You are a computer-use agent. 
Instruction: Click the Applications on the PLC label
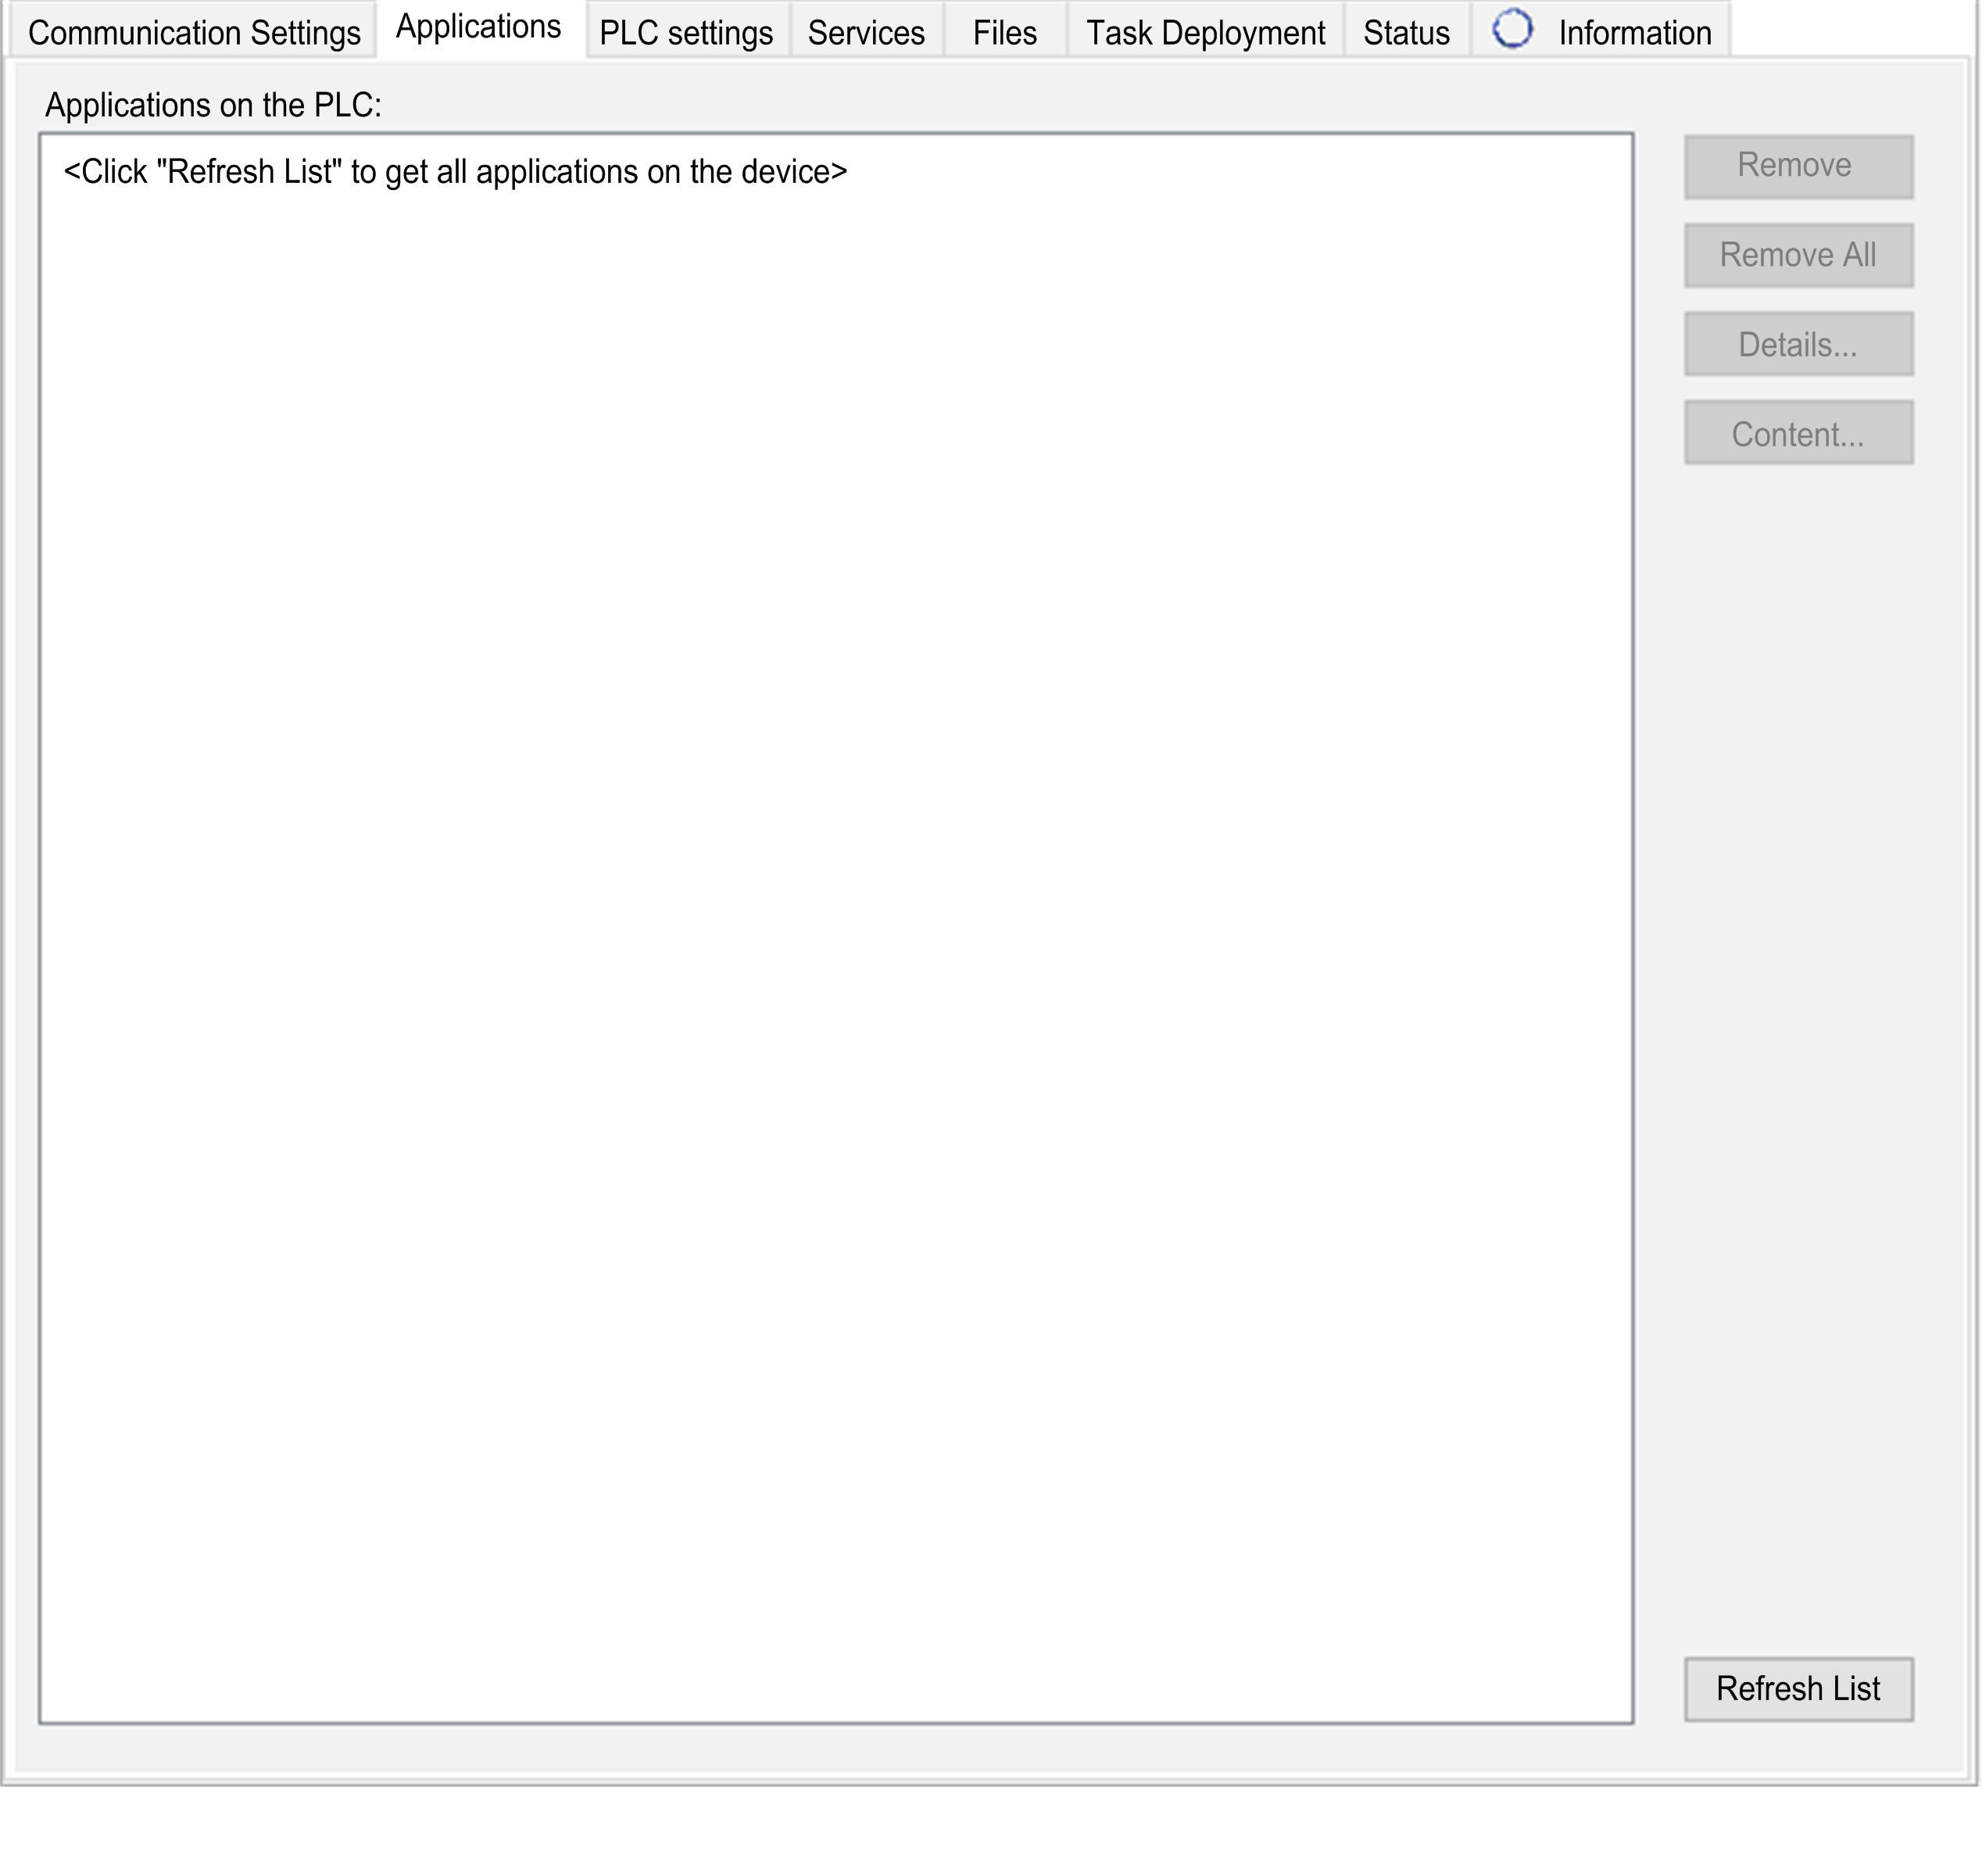tap(213, 105)
